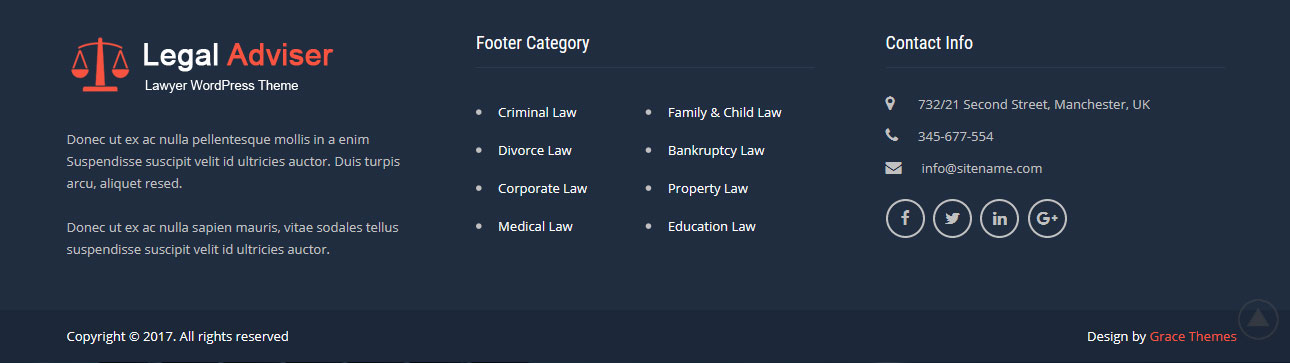Go to the Education Law category
Image resolution: width=1290 pixels, height=363 pixels.
click(712, 226)
